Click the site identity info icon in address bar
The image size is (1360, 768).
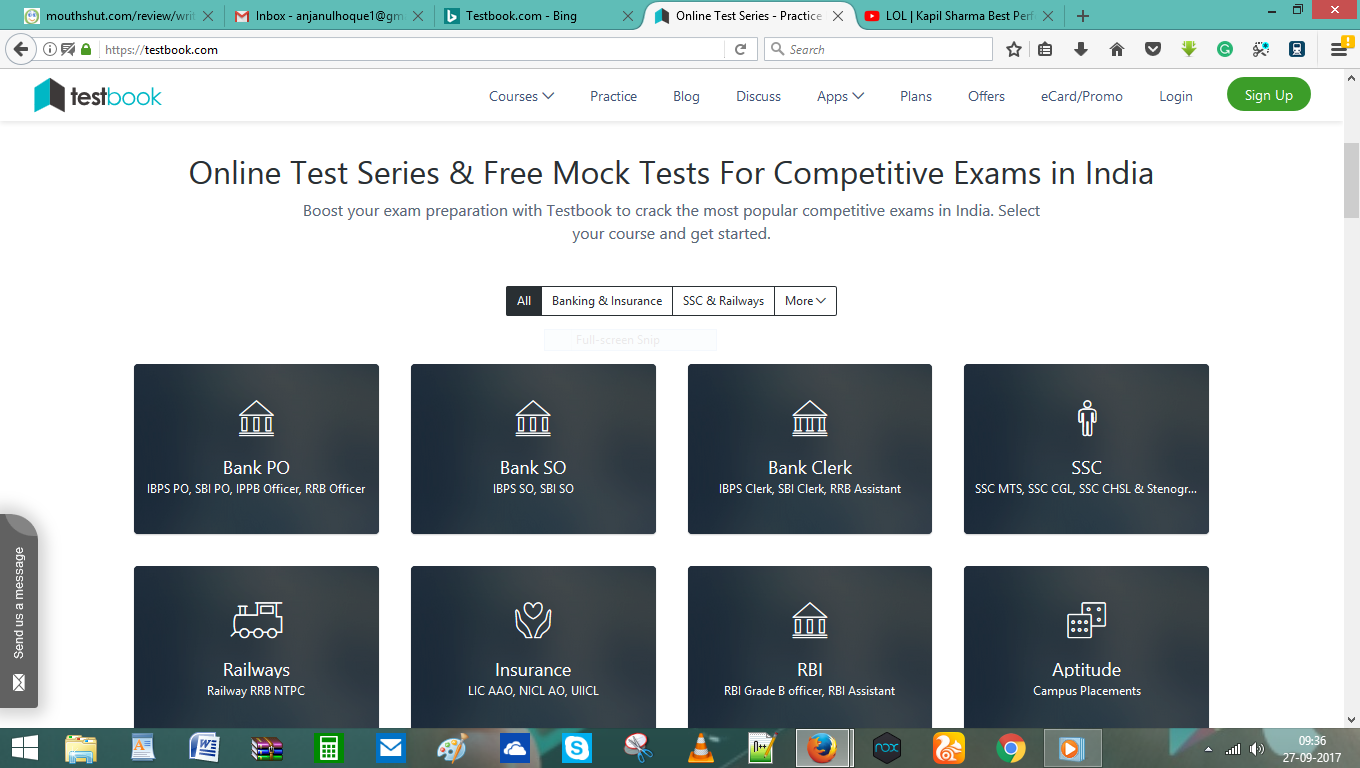pyautogui.click(x=49, y=49)
